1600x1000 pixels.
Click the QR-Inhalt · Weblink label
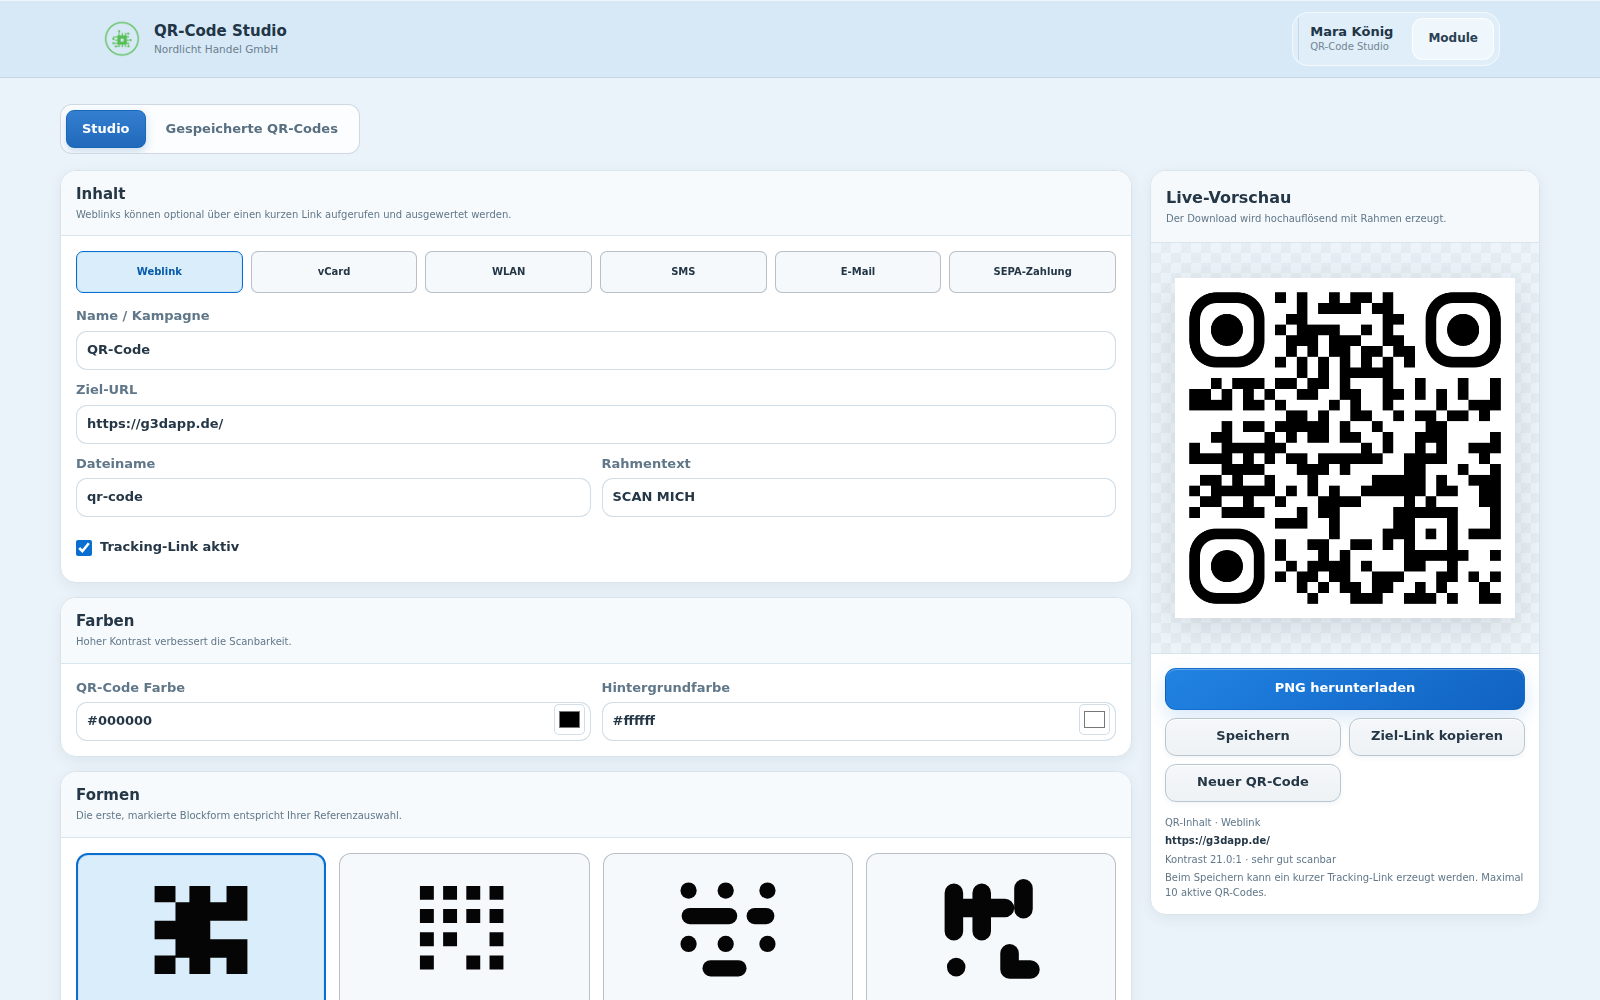click(x=1213, y=823)
